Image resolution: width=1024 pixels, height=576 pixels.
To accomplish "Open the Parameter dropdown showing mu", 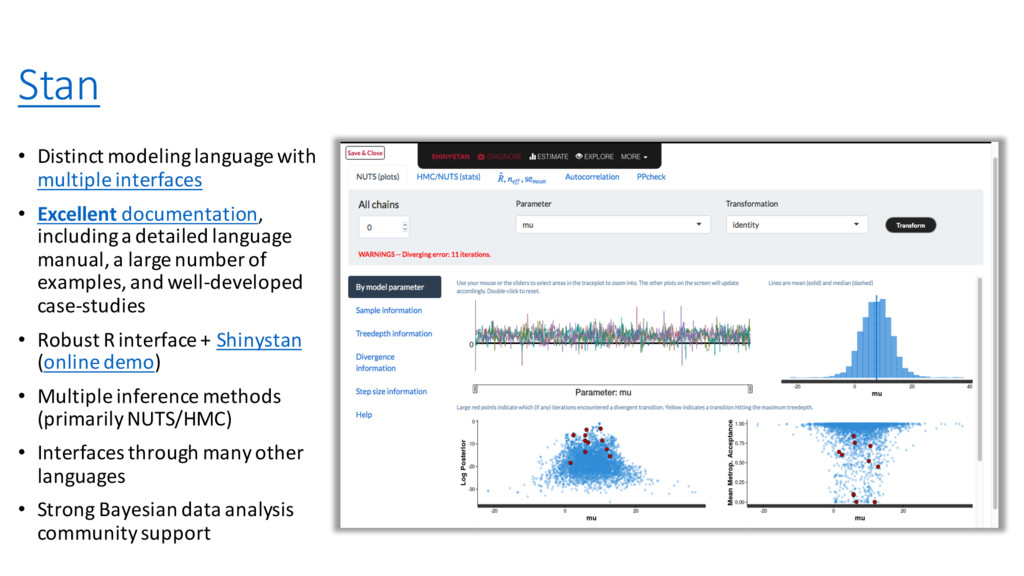I will [x=613, y=225].
